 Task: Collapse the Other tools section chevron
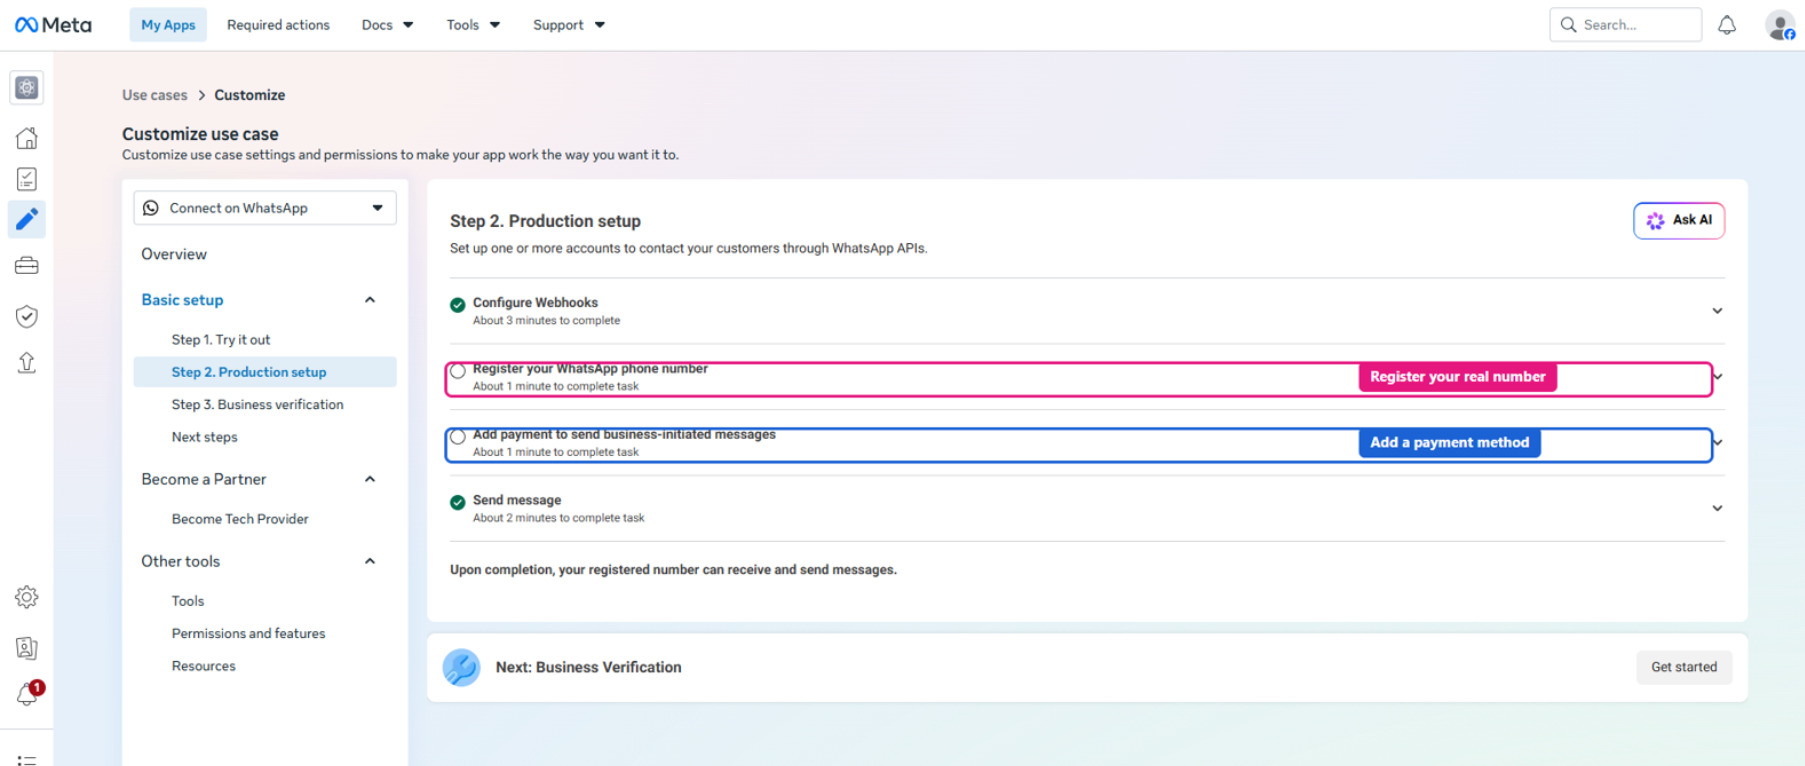(370, 561)
